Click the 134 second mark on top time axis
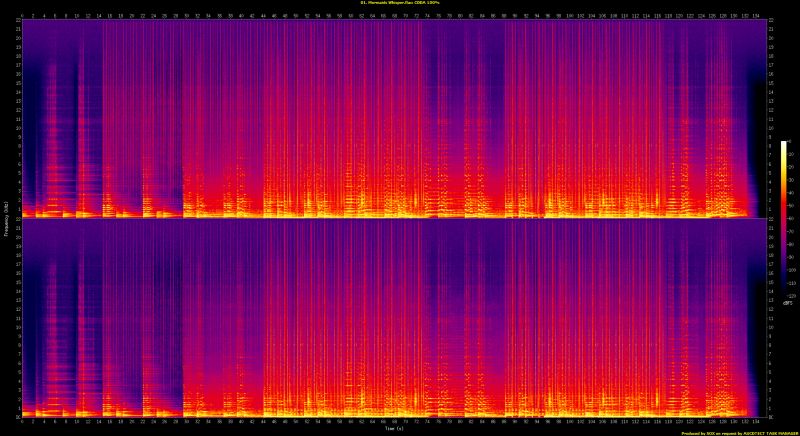This screenshot has height=436, width=800. 757,16
